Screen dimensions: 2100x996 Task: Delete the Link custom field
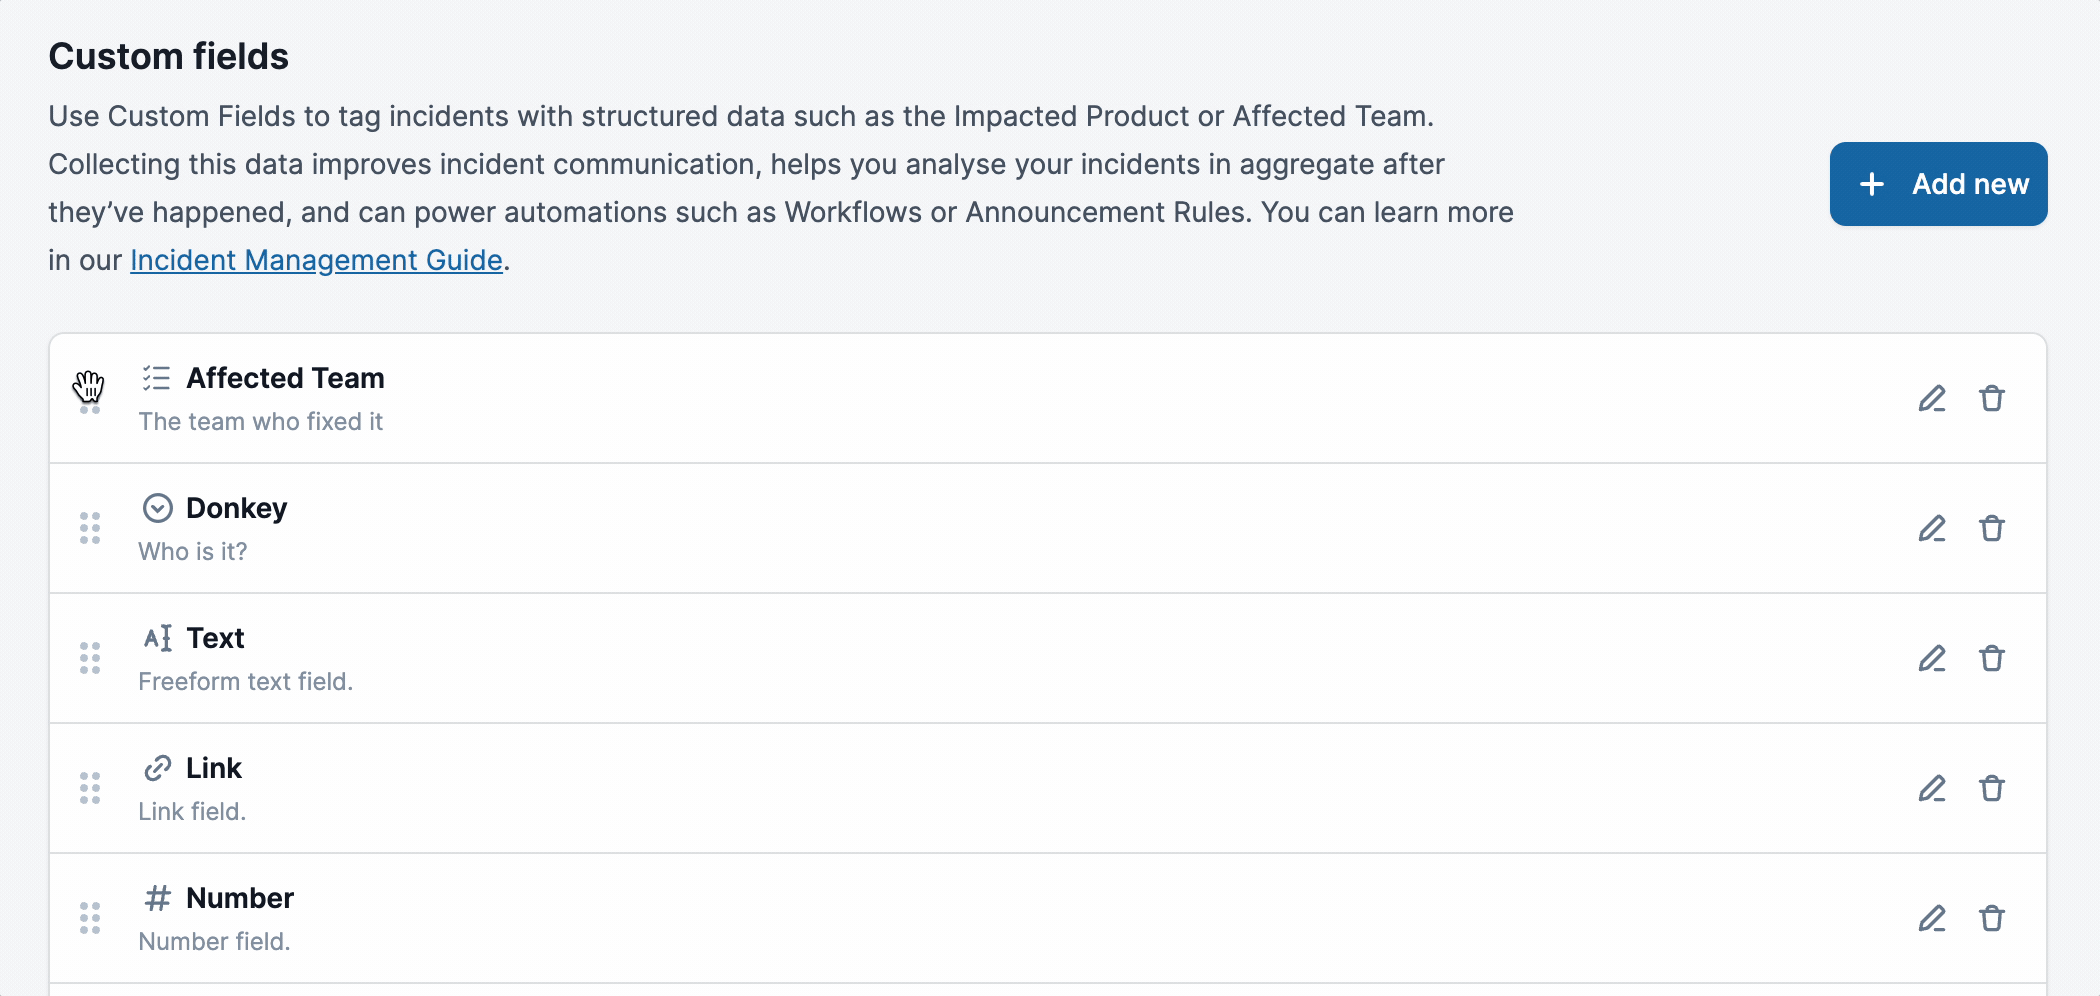point(1992,788)
